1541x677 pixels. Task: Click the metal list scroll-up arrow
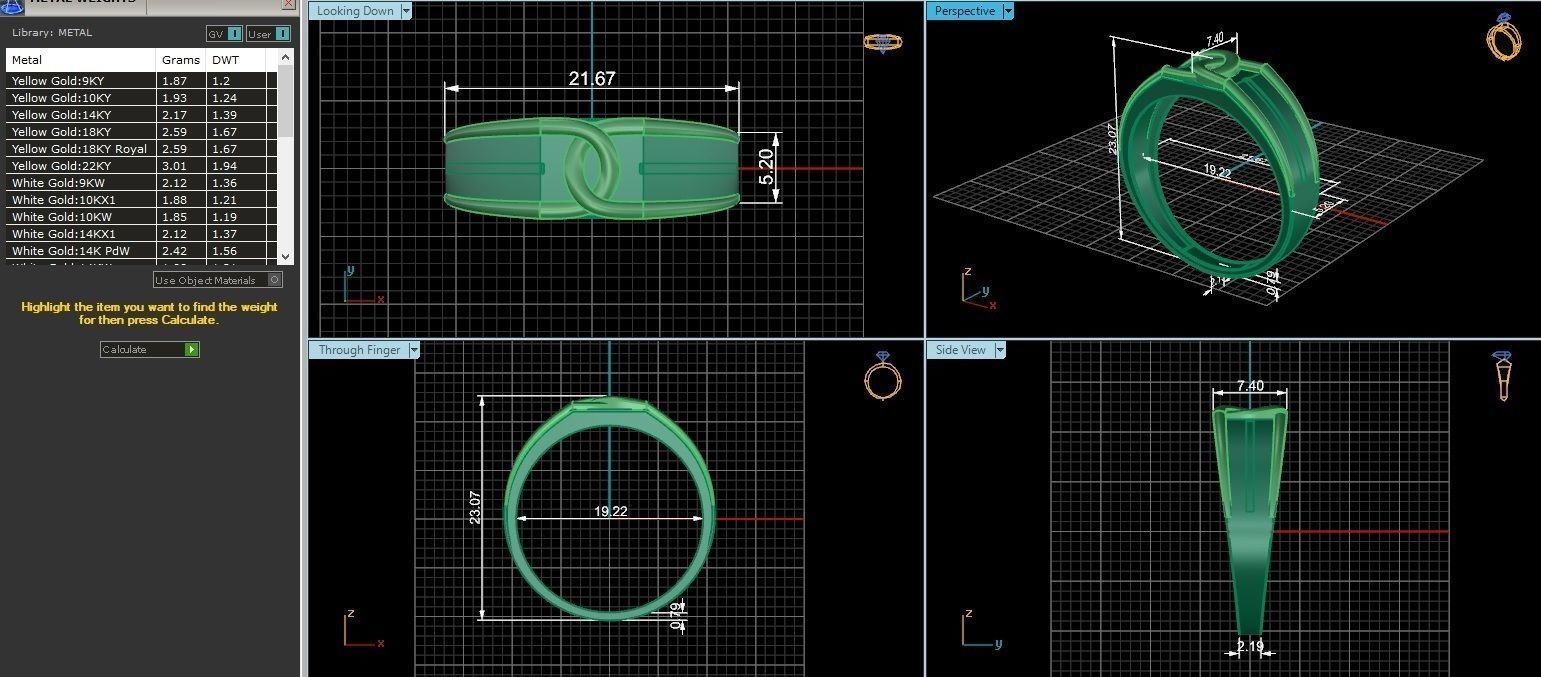click(286, 58)
